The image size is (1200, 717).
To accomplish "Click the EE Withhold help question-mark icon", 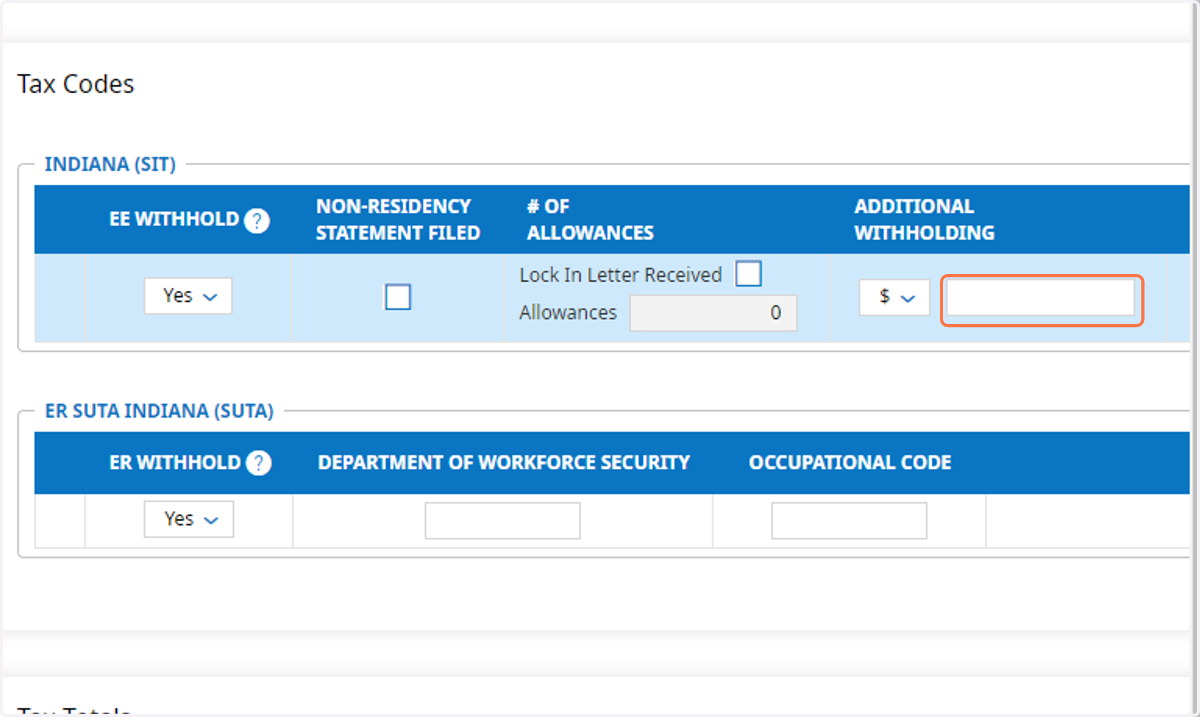I will [257, 221].
